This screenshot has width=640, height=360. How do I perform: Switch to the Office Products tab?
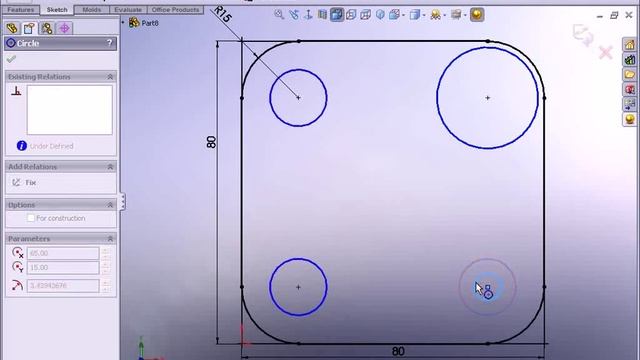176,9
